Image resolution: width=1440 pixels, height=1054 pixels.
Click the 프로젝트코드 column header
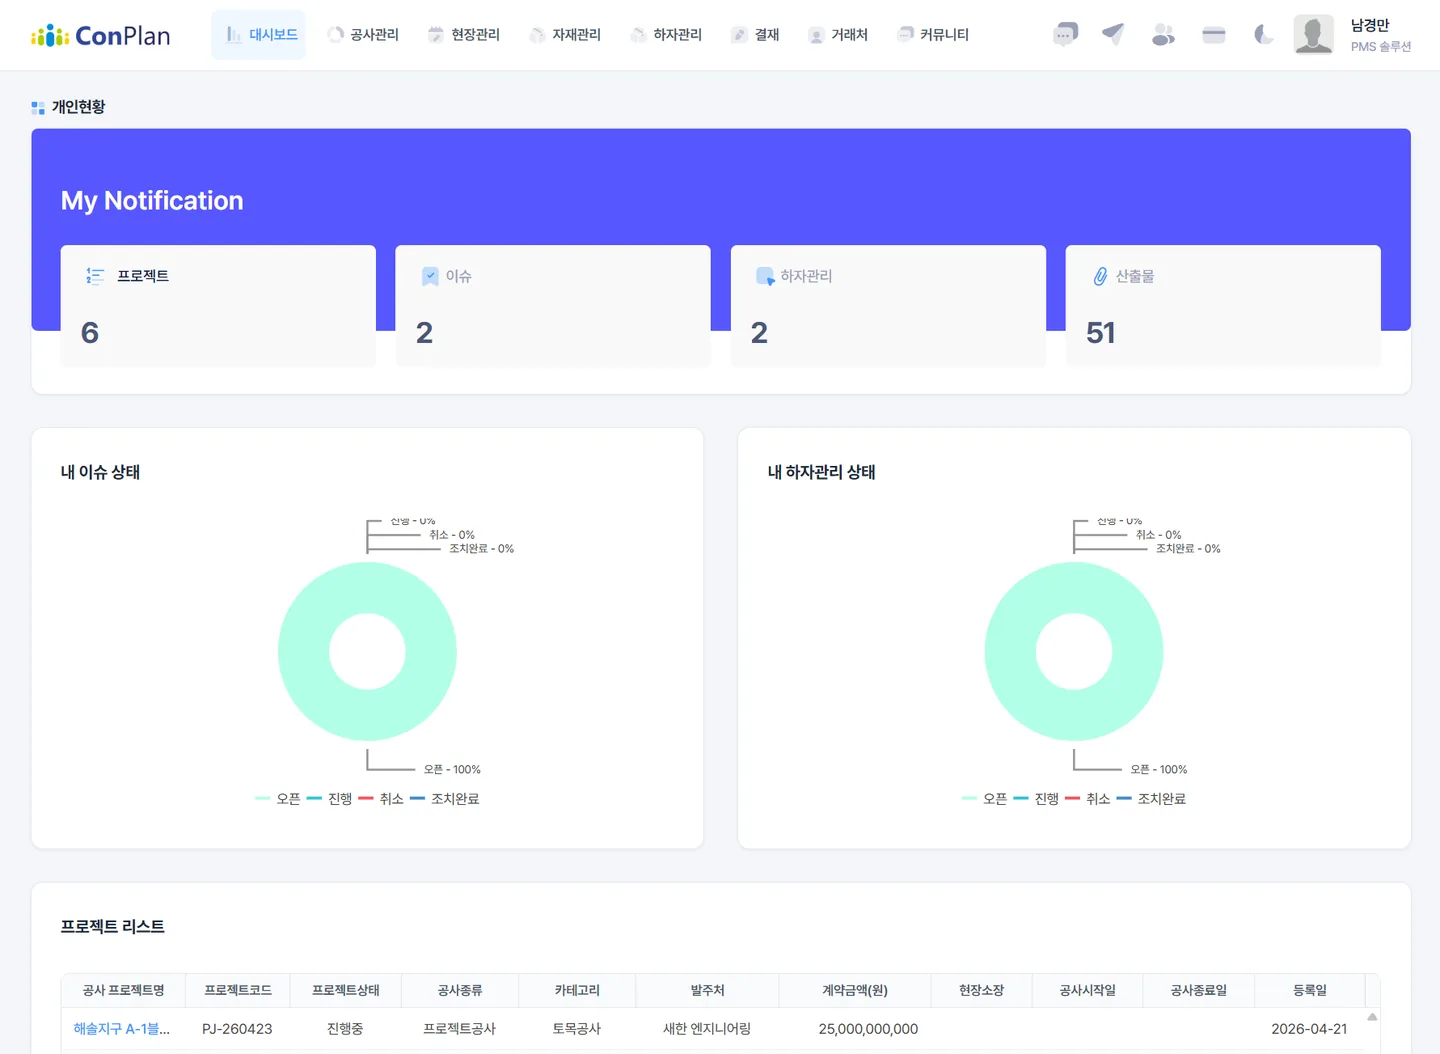click(238, 990)
